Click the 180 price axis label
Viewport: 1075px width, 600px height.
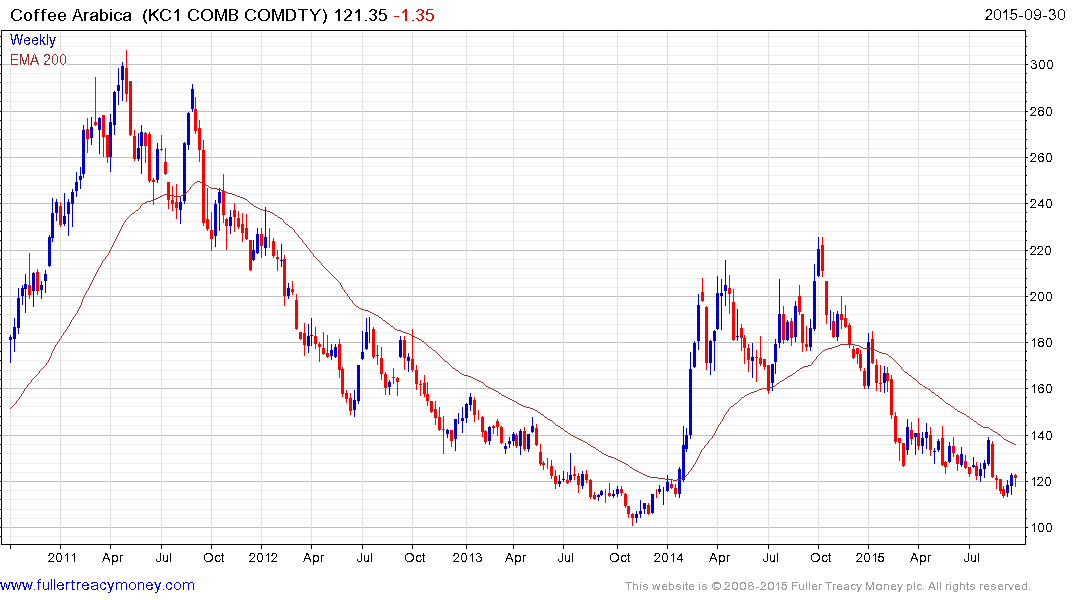[1042, 343]
